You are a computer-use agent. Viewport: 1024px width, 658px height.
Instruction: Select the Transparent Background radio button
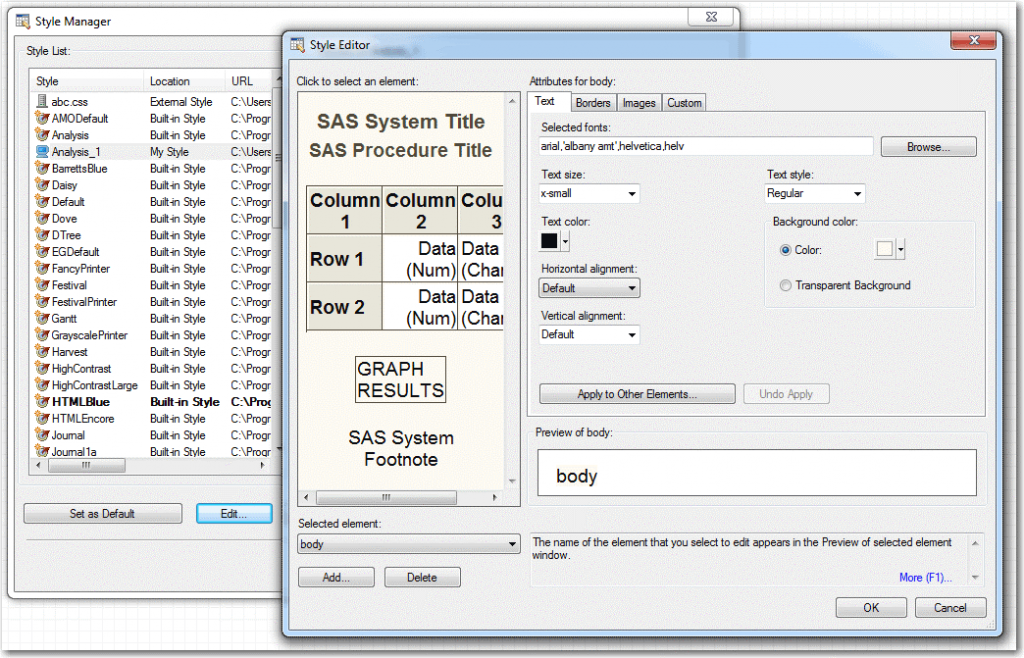(785, 285)
